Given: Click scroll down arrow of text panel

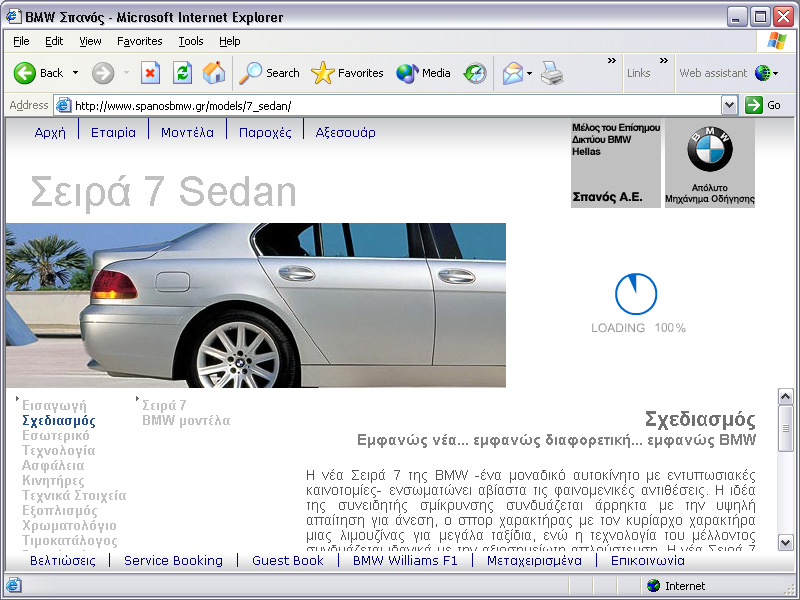Looking at the screenshot, I should tap(785, 542).
